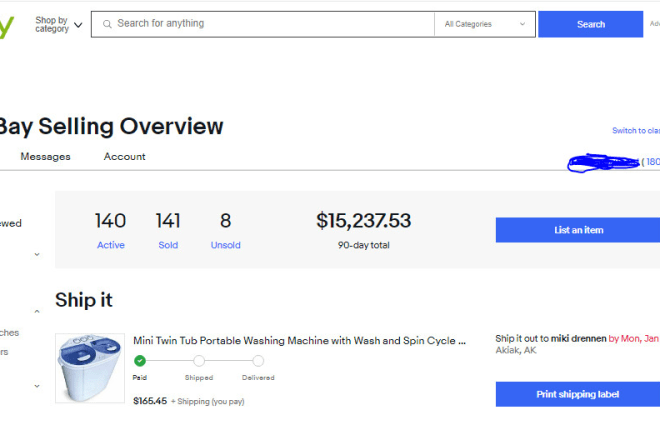Expand sidebar chevron below the 'ewed' item
This screenshot has height=440, width=660.
coord(37,254)
